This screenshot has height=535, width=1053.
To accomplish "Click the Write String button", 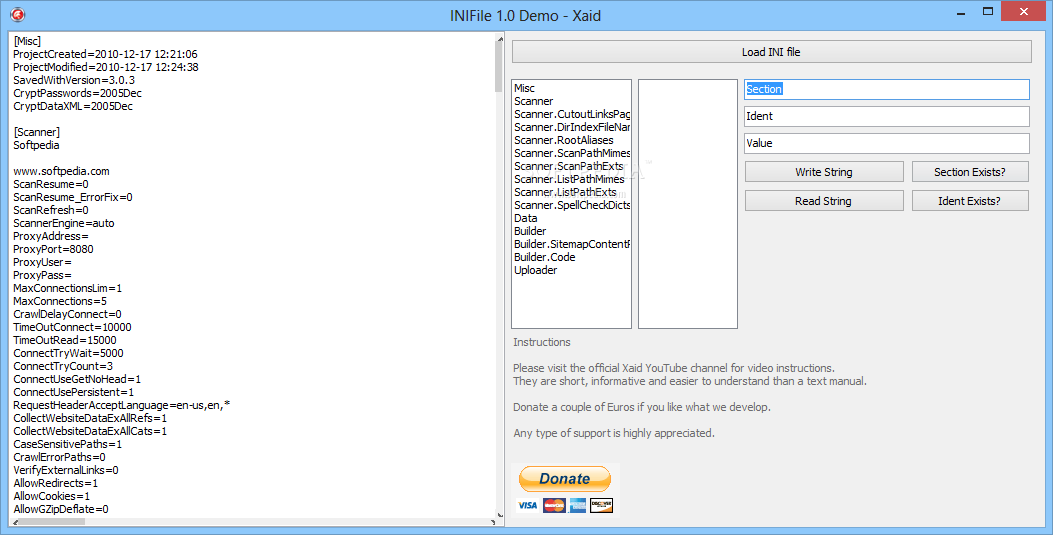I will point(824,172).
